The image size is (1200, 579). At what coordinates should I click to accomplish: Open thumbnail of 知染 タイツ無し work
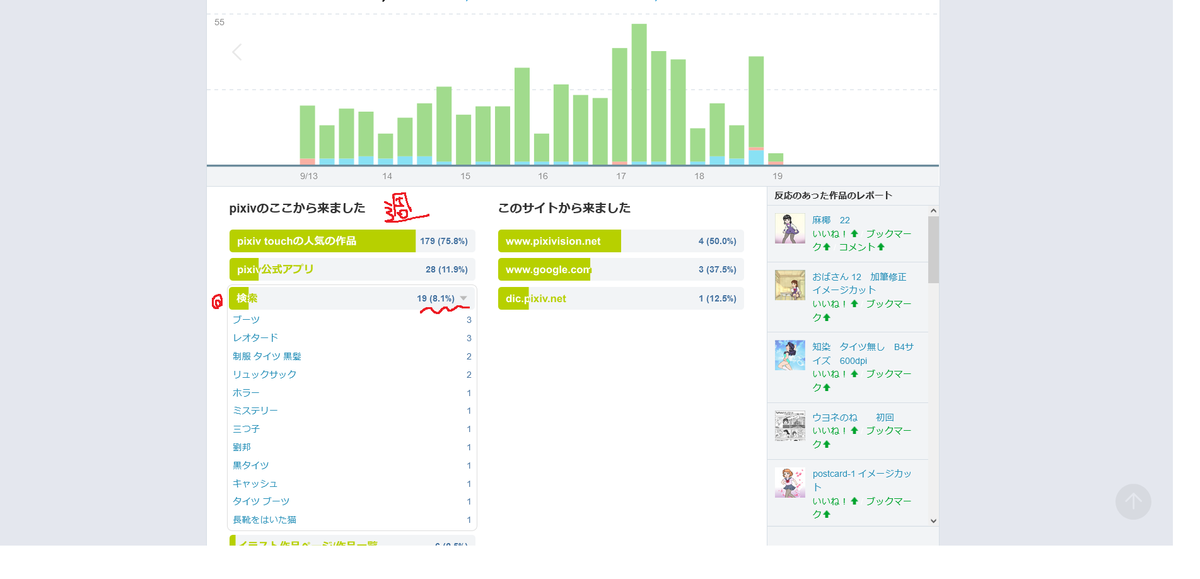pos(790,355)
